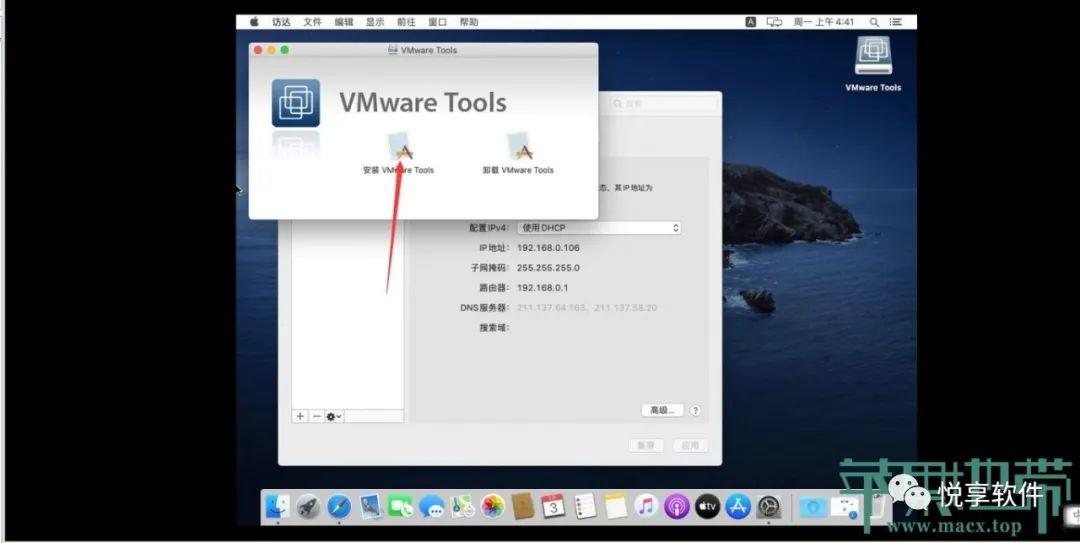Image resolution: width=1080 pixels, height=543 pixels.
Task: Open the display mirroring menu bar icon
Action: pos(774,22)
